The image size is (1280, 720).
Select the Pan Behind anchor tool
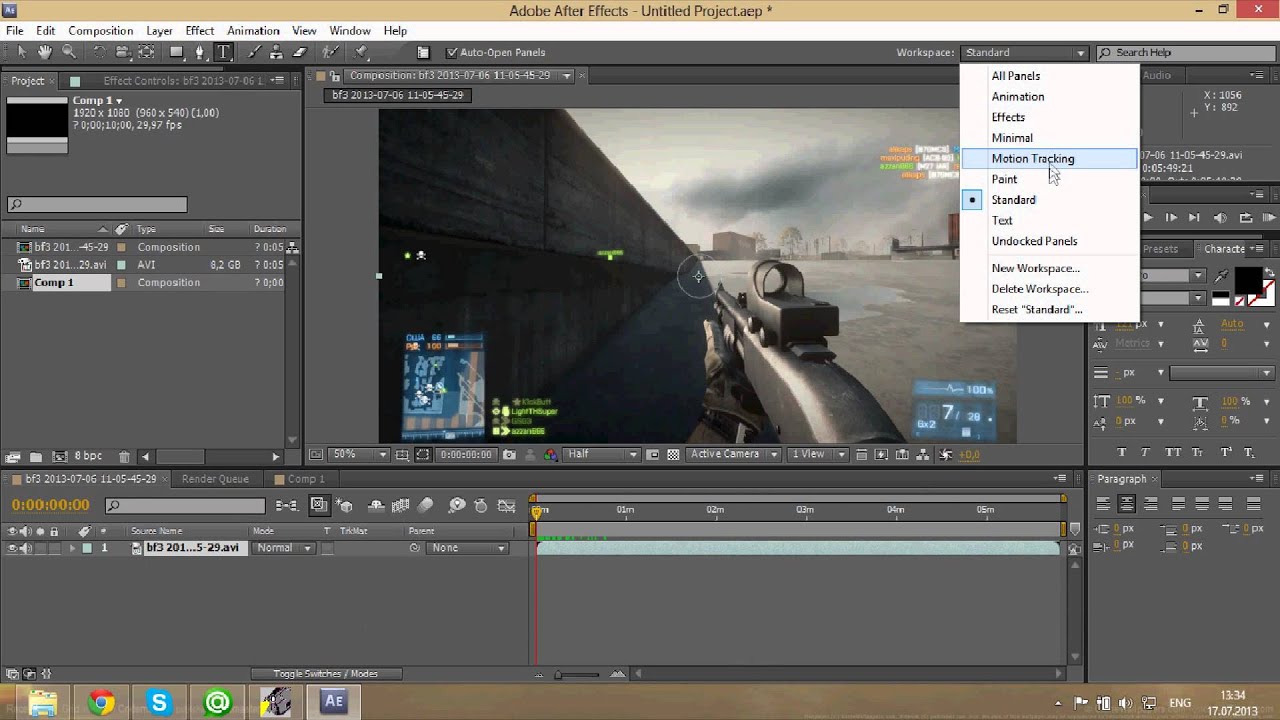coord(146,52)
